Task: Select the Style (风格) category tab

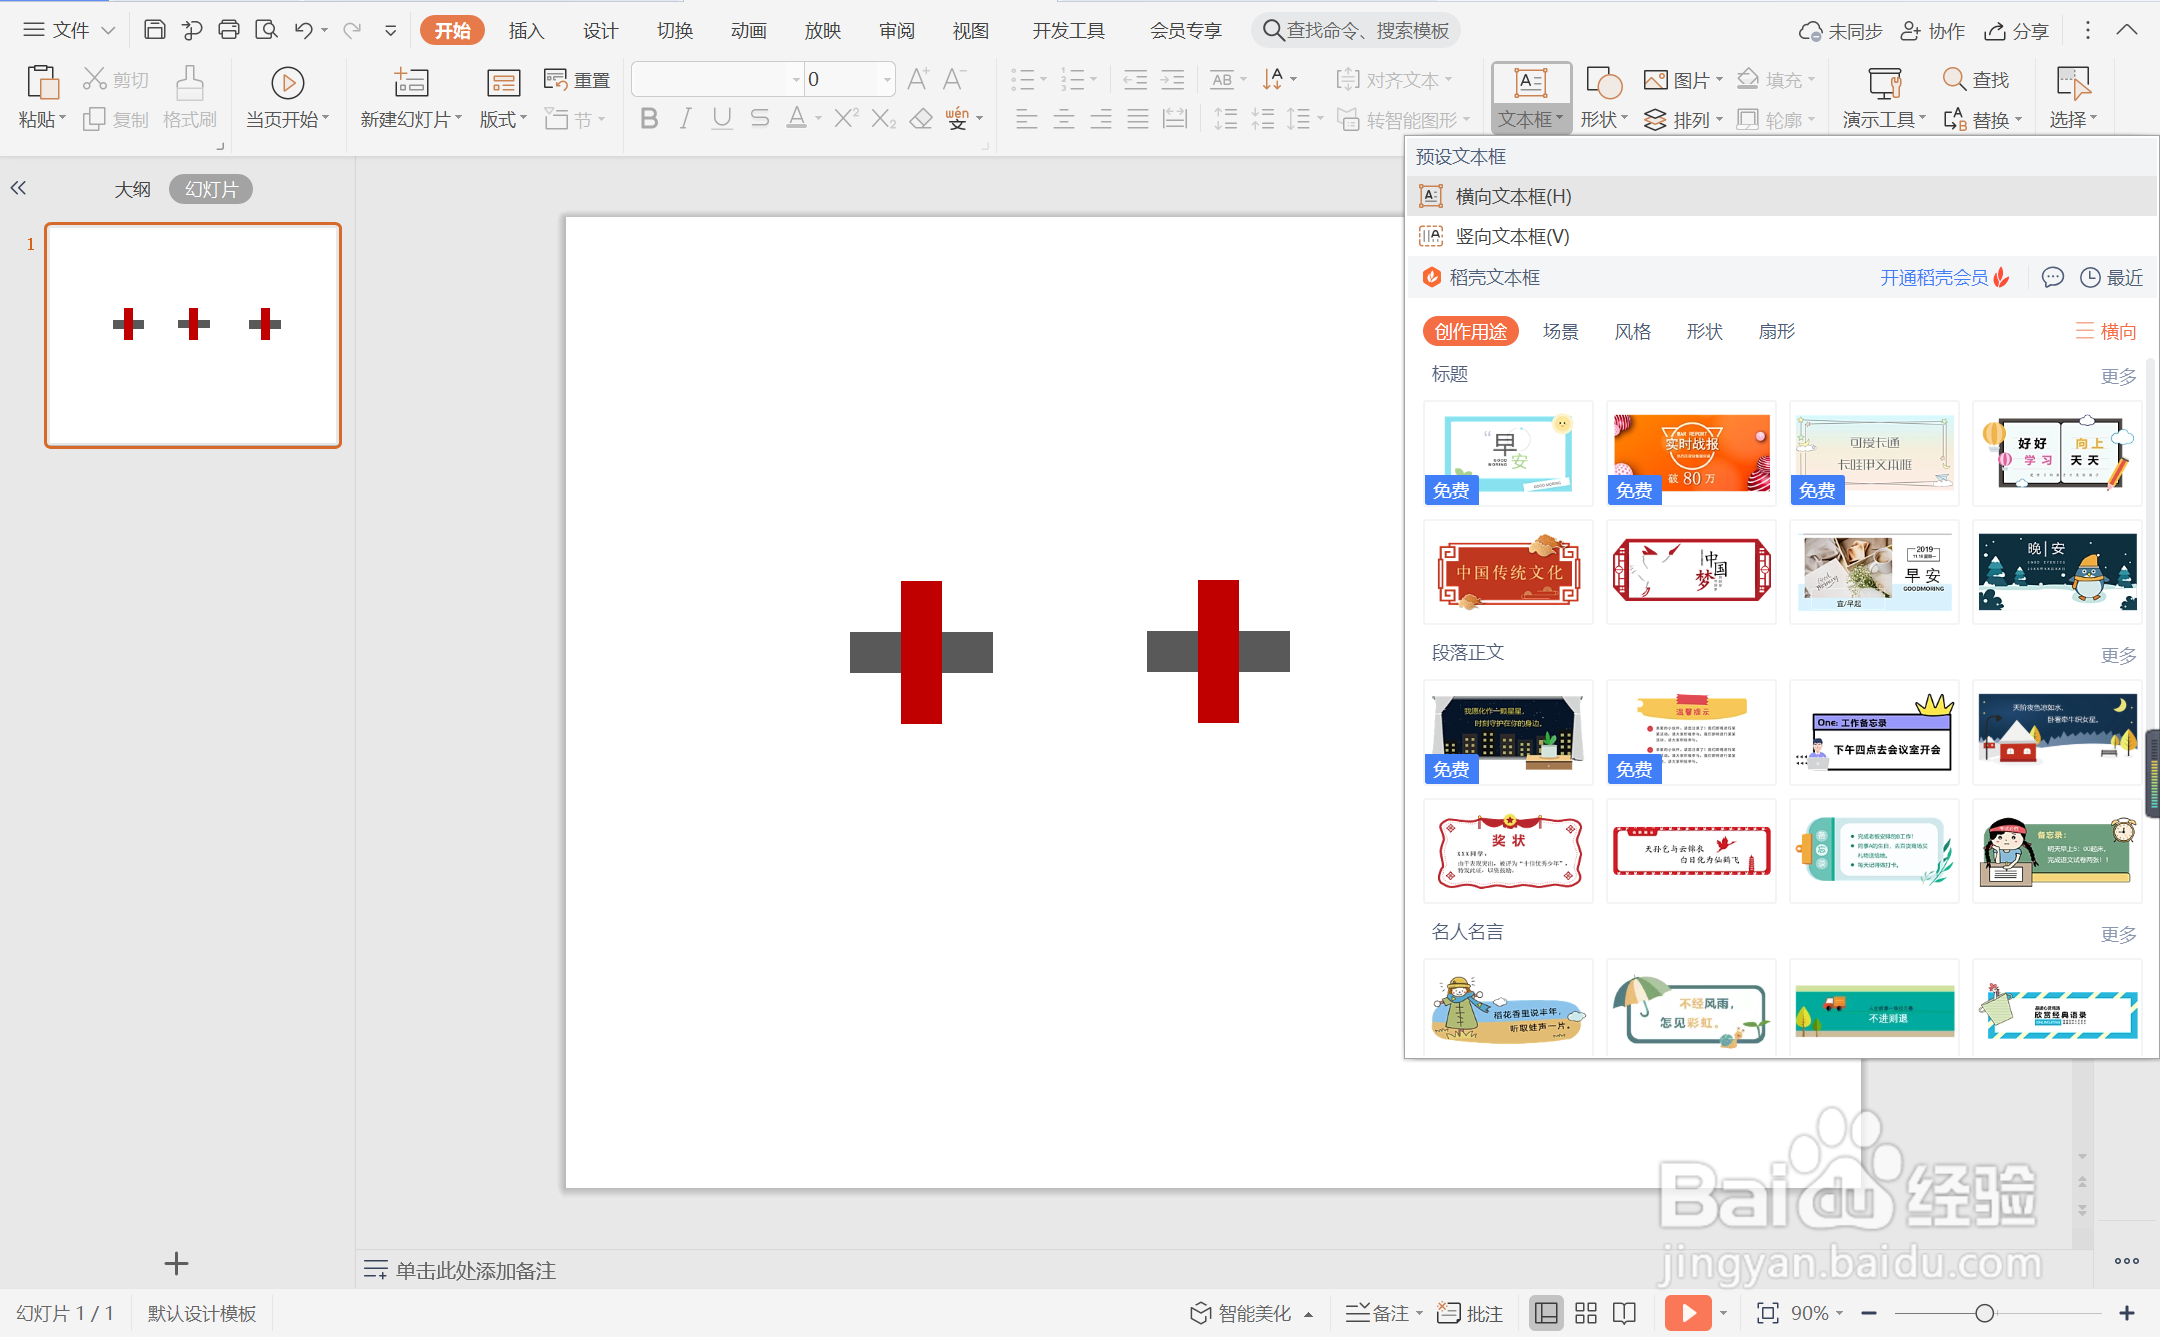Action: (x=1632, y=331)
